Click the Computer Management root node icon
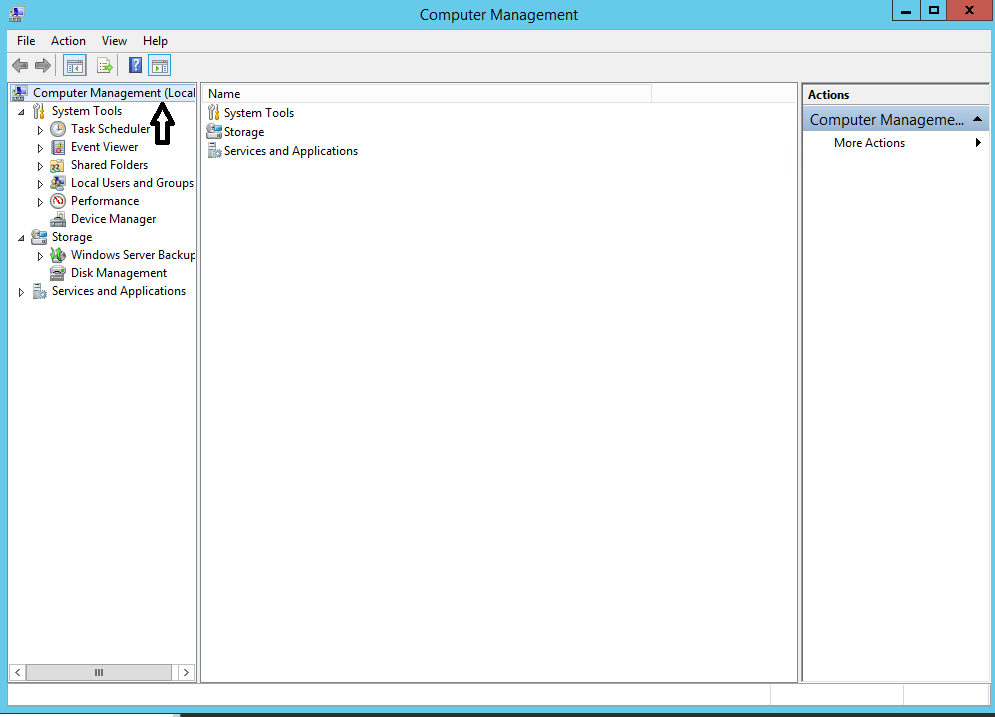Image resolution: width=995 pixels, height=717 pixels. pyautogui.click(x=20, y=93)
